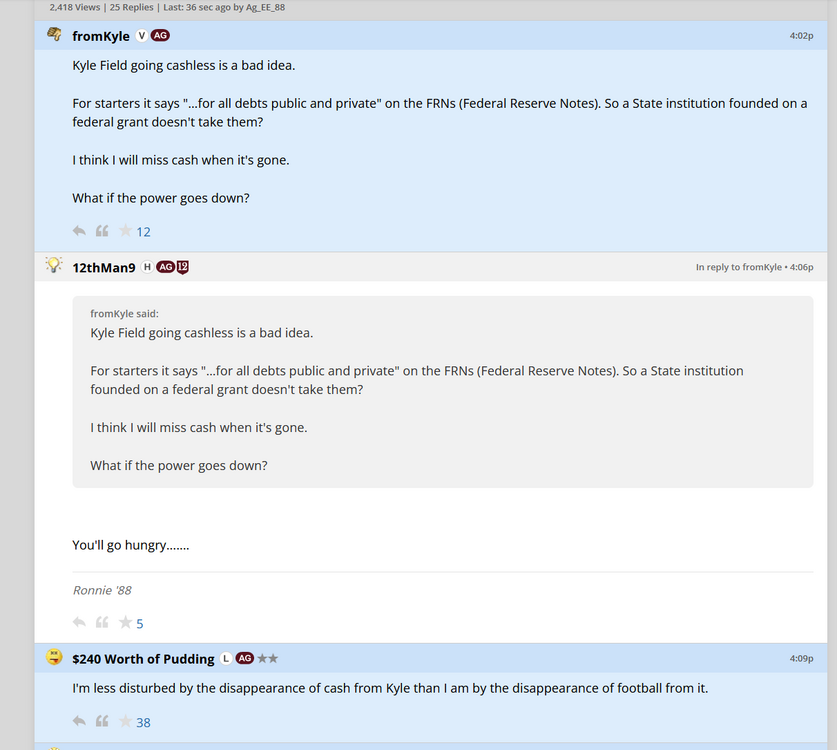Click the 38 star count on Pudding's post
Viewport: 837px width, 750px height.
click(143, 722)
